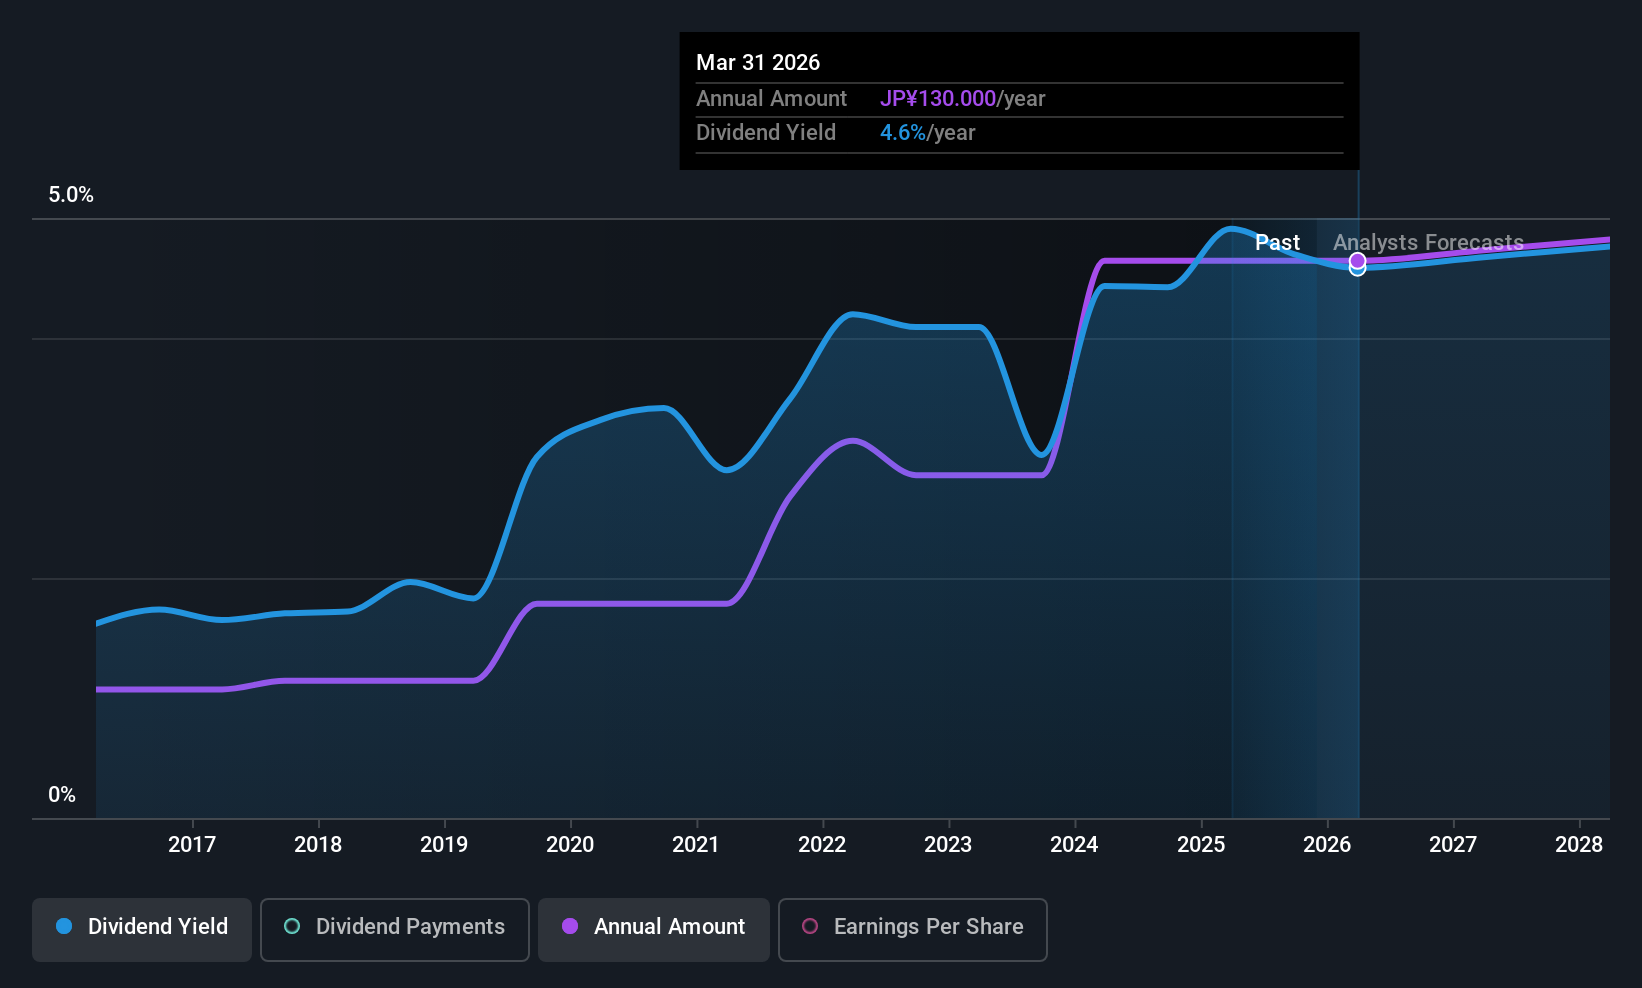Viewport: 1642px width, 988px height.
Task: Click the 4.6%/year dividend yield tooltip value
Action: tap(927, 133)
